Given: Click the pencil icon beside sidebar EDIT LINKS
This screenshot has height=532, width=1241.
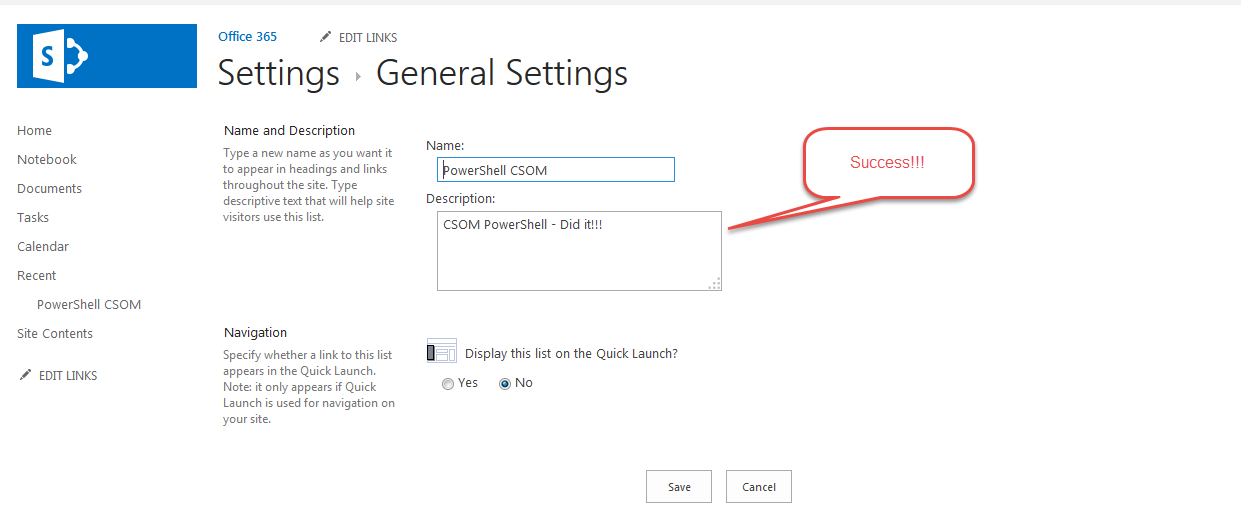Looking at the screenshot, I should tap(25, 375).
